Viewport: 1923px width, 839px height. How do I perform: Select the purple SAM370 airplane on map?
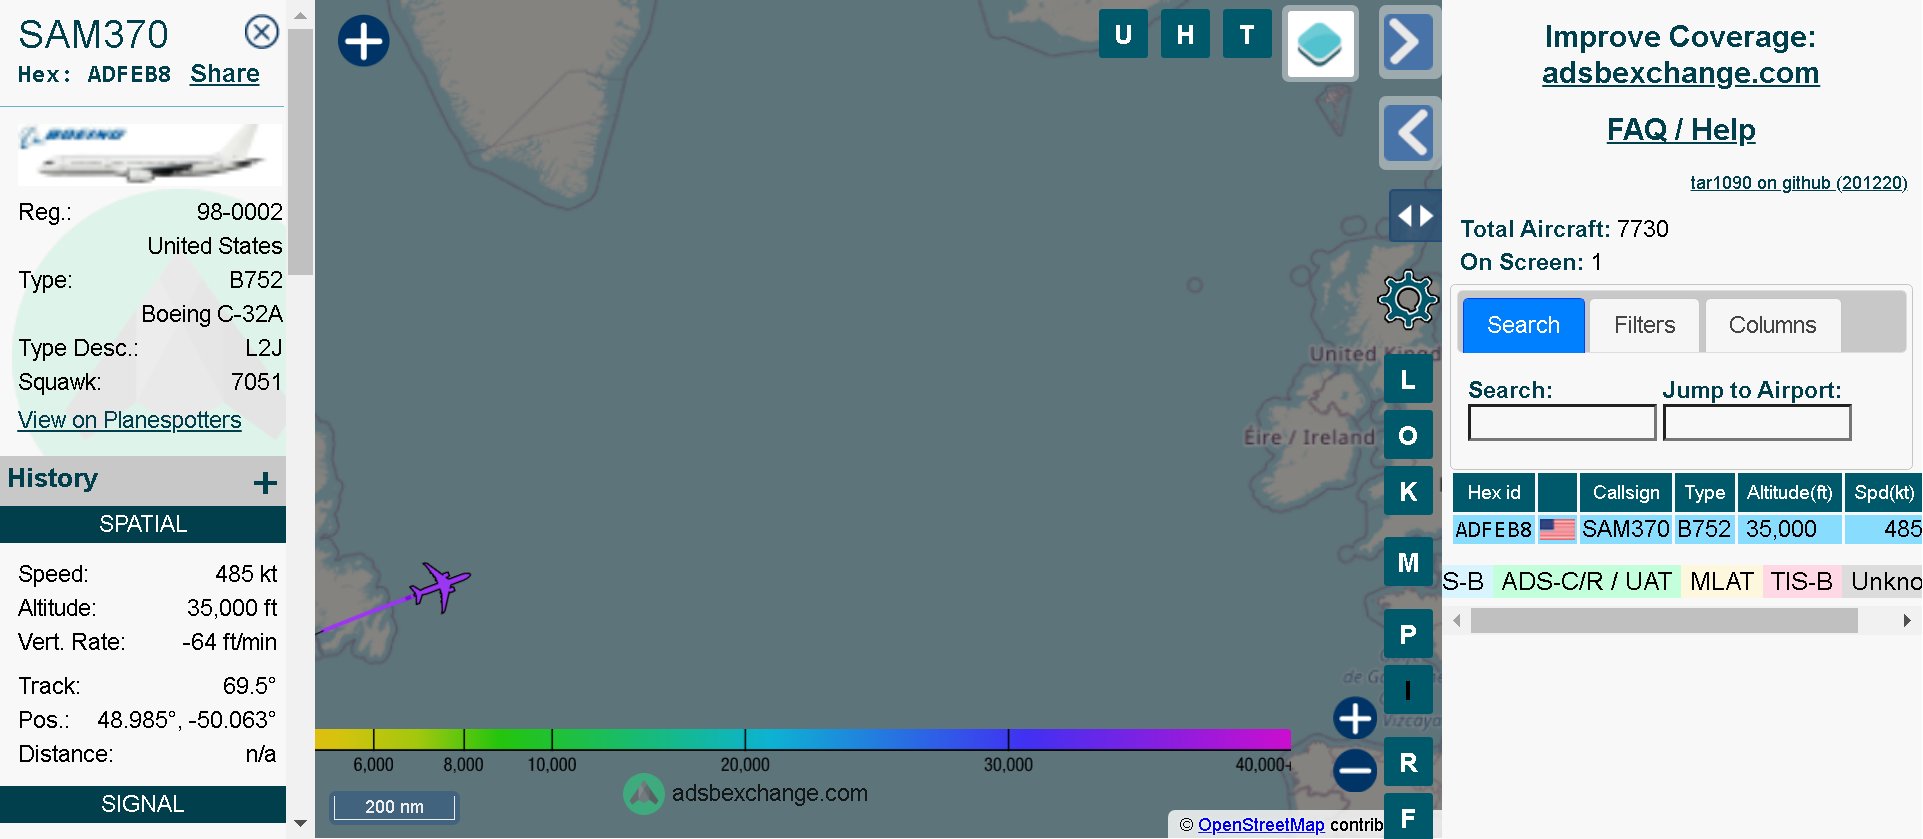click(x=440, y=586)
